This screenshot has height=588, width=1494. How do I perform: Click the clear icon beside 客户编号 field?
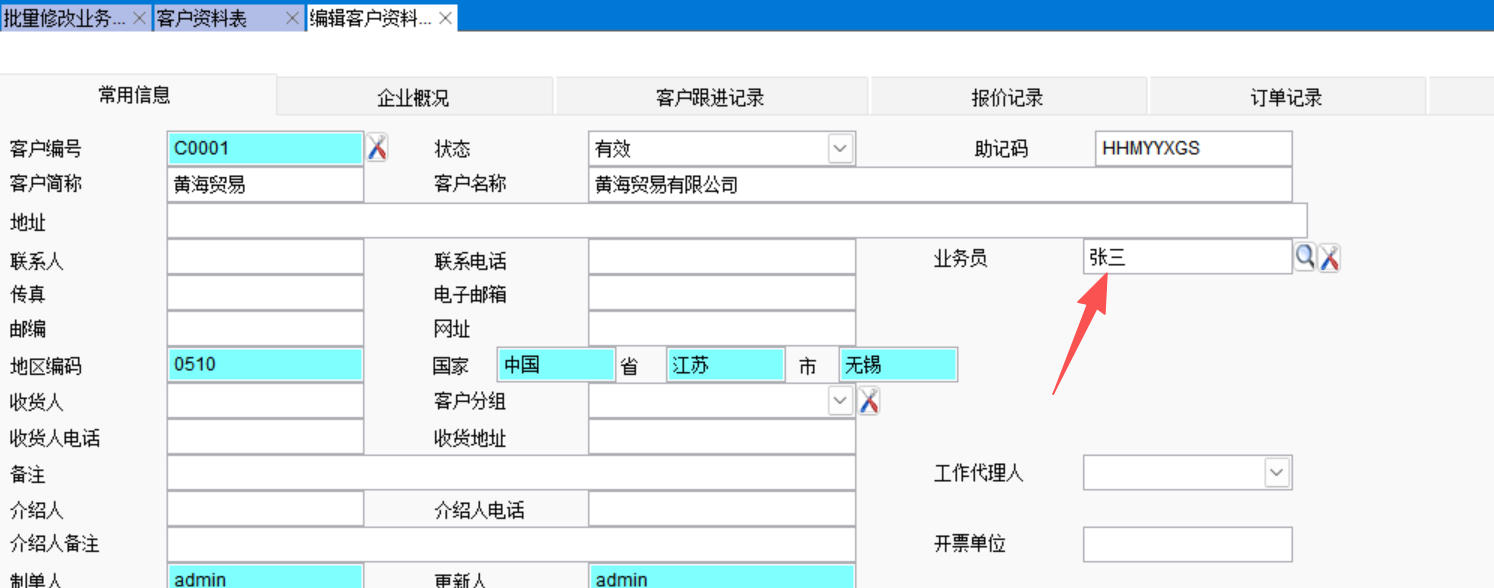coord(376,148)
